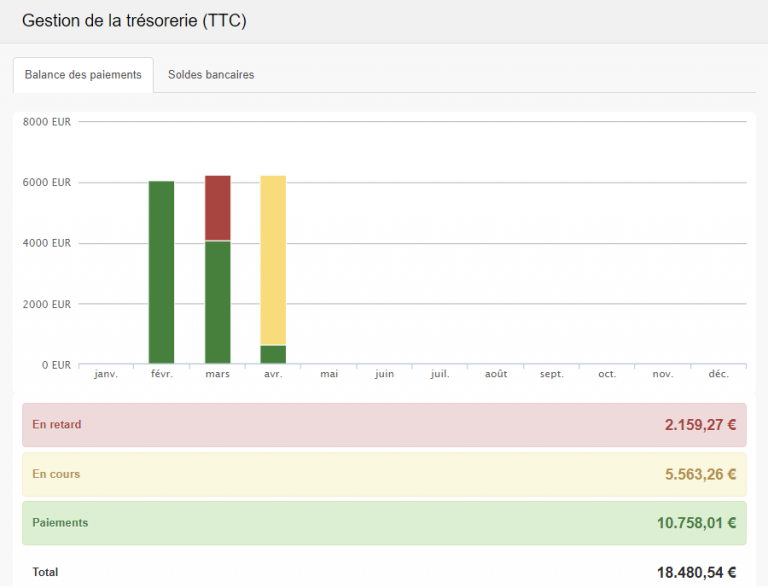Open the En retard summary row

[384, 425]
